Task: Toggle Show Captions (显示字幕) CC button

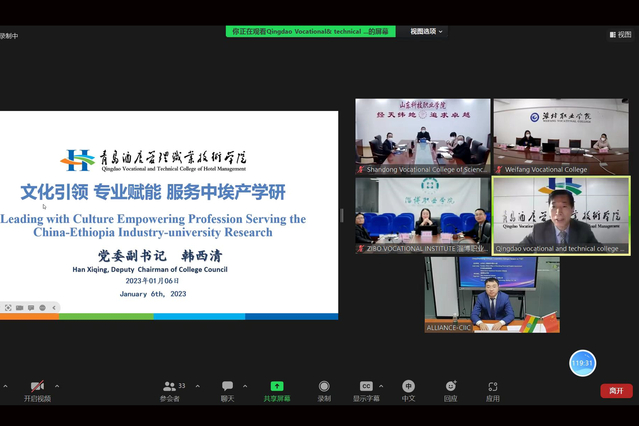Action: point(366,386)
